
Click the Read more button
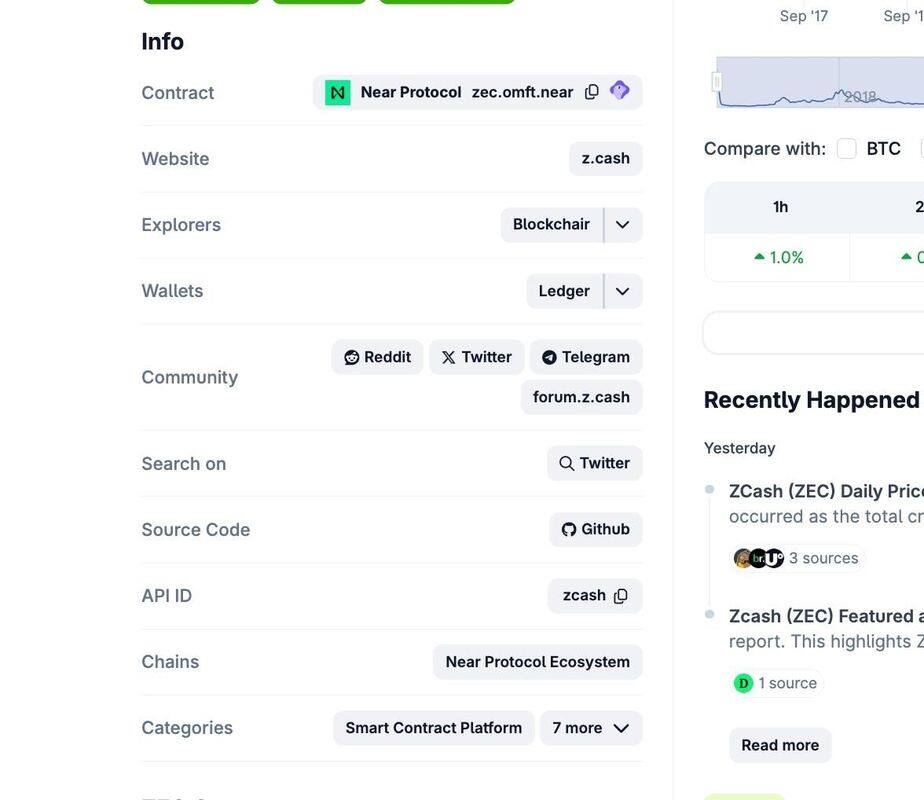[780, 745]
